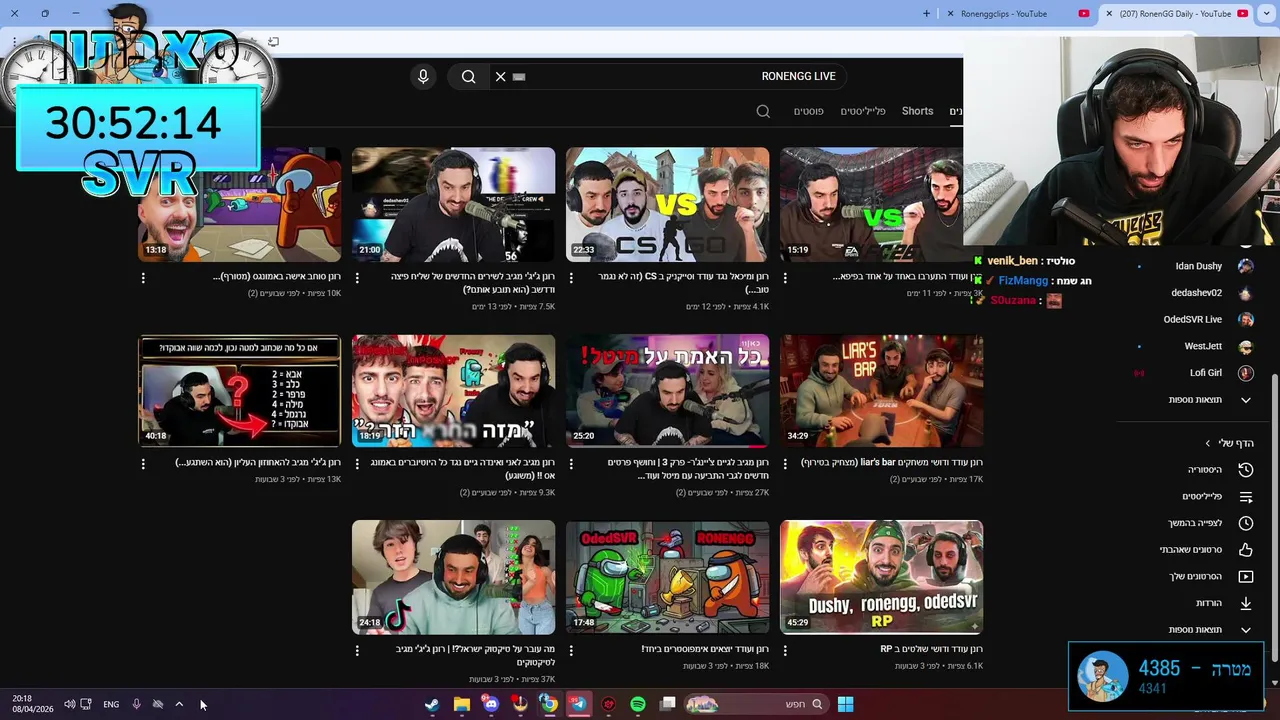1280x720 pixels.
Task: Open three-dot menu for the 22:33 CS video
Action: 571,278
